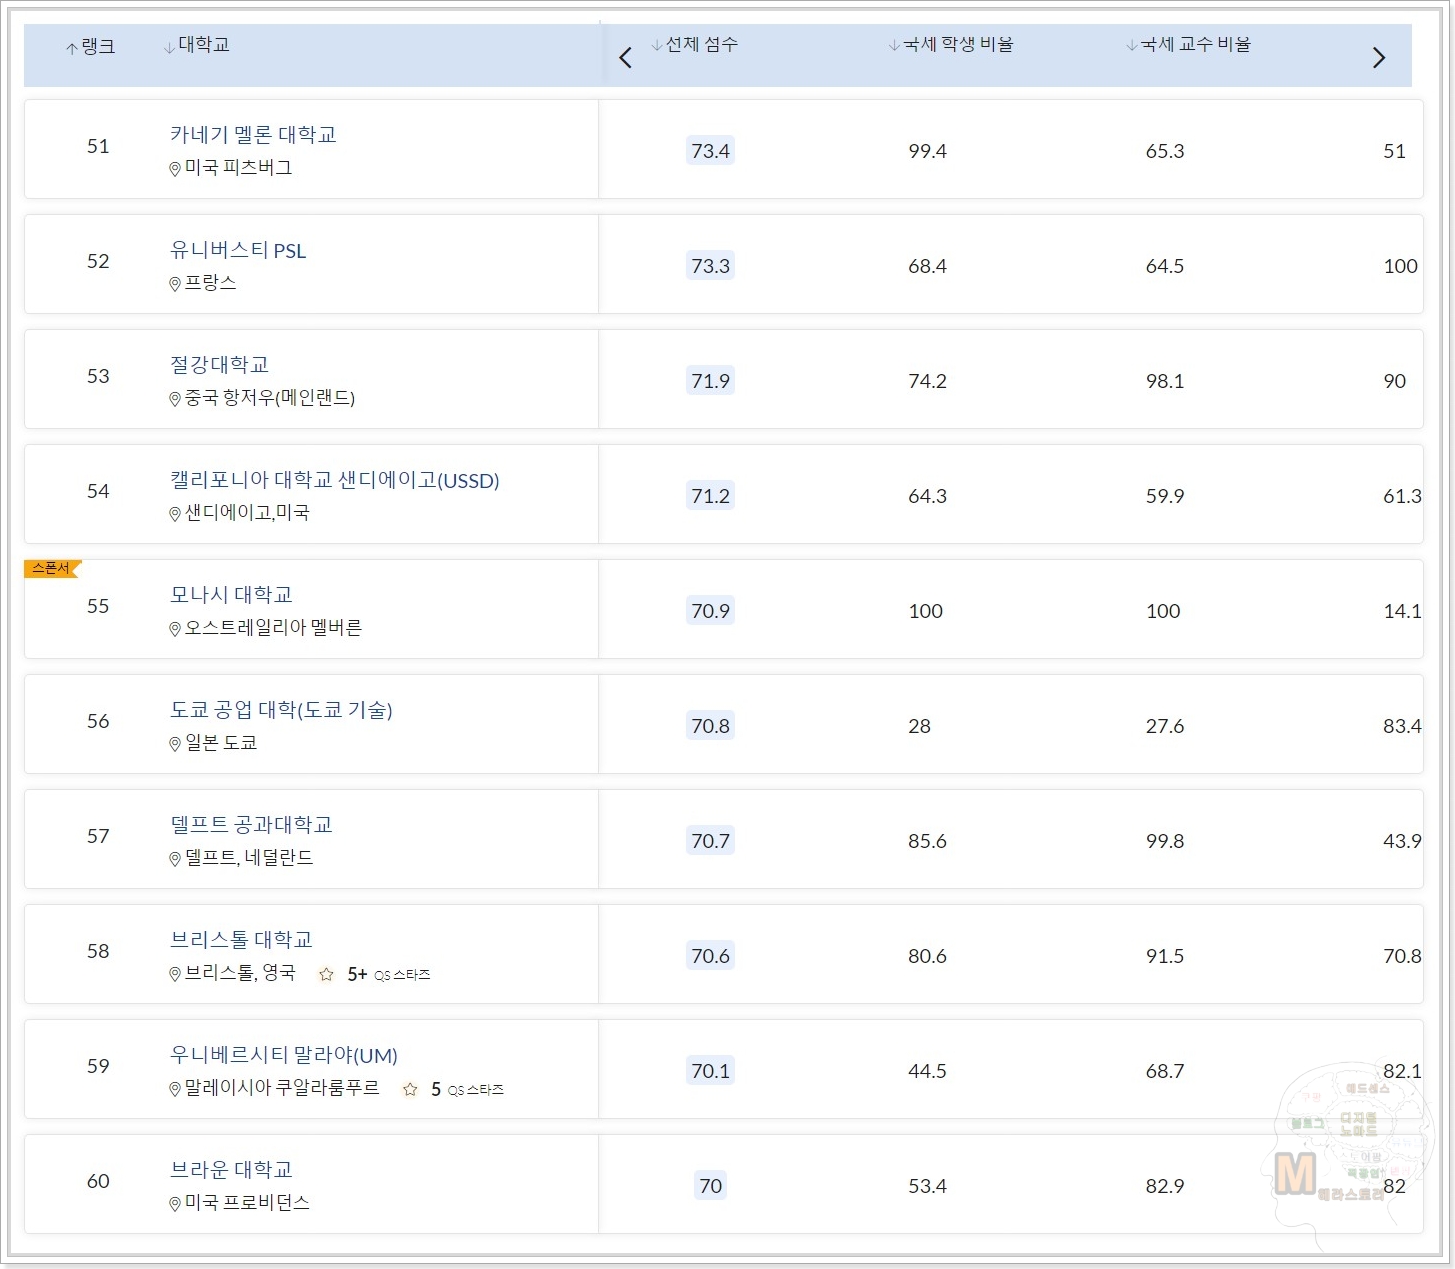Click the left arrow to scroll columns back

(626, 58)
